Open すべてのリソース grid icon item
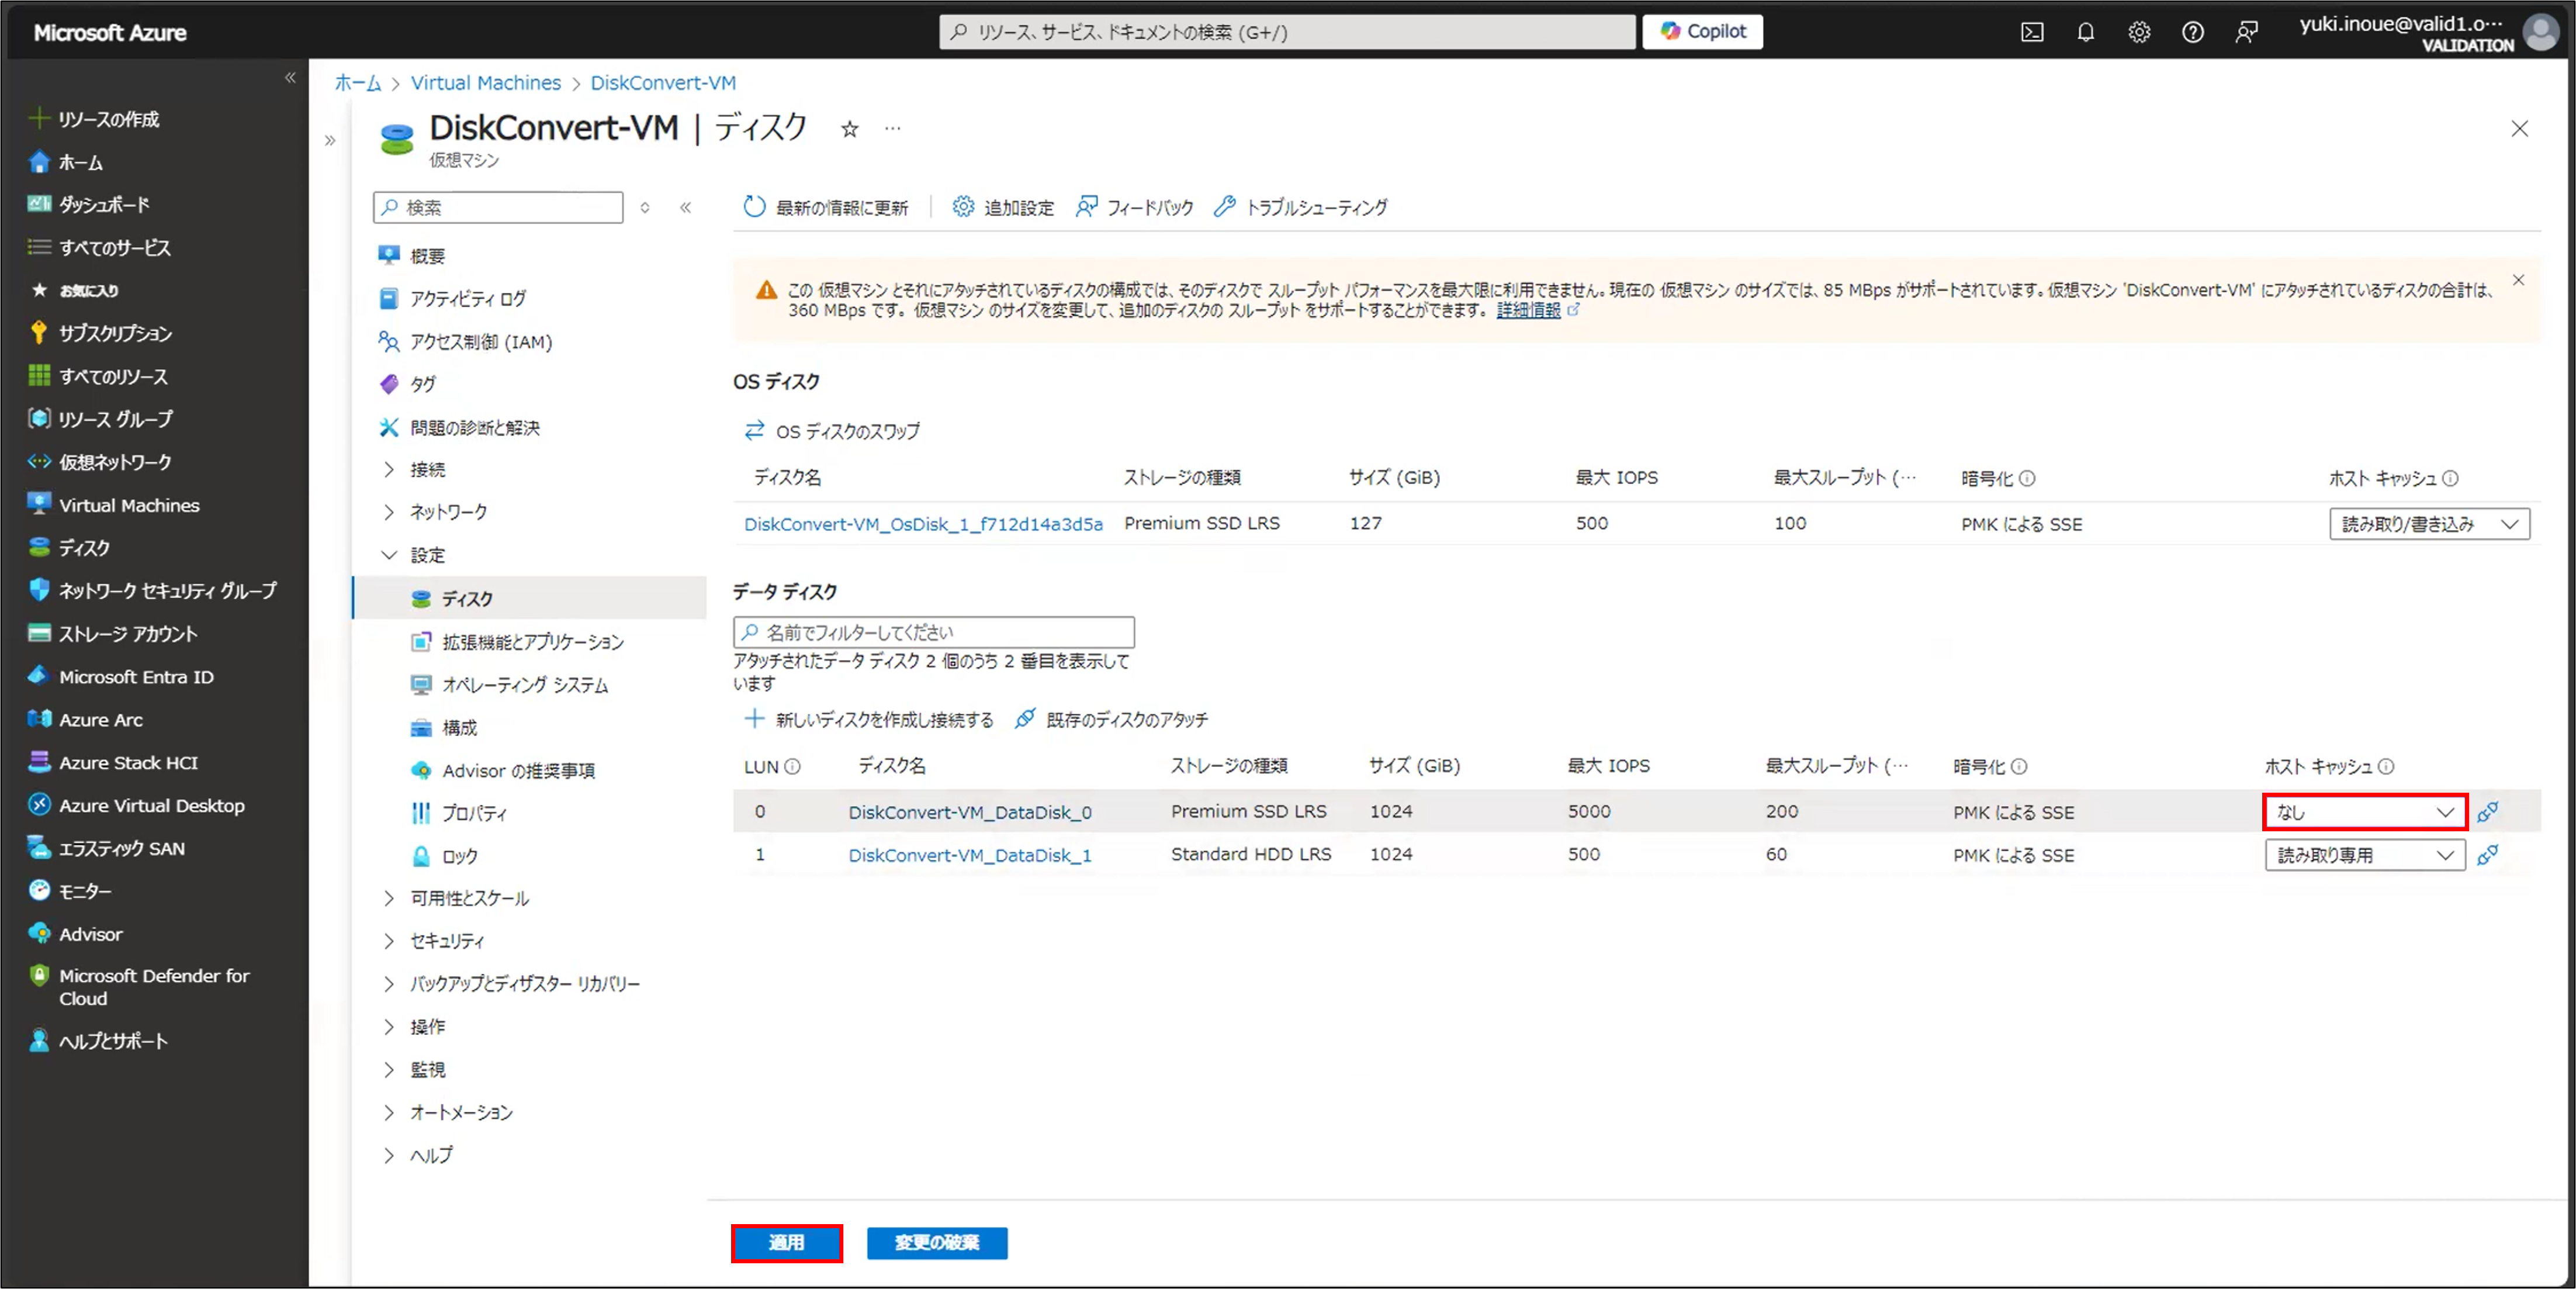 [98, 376]
